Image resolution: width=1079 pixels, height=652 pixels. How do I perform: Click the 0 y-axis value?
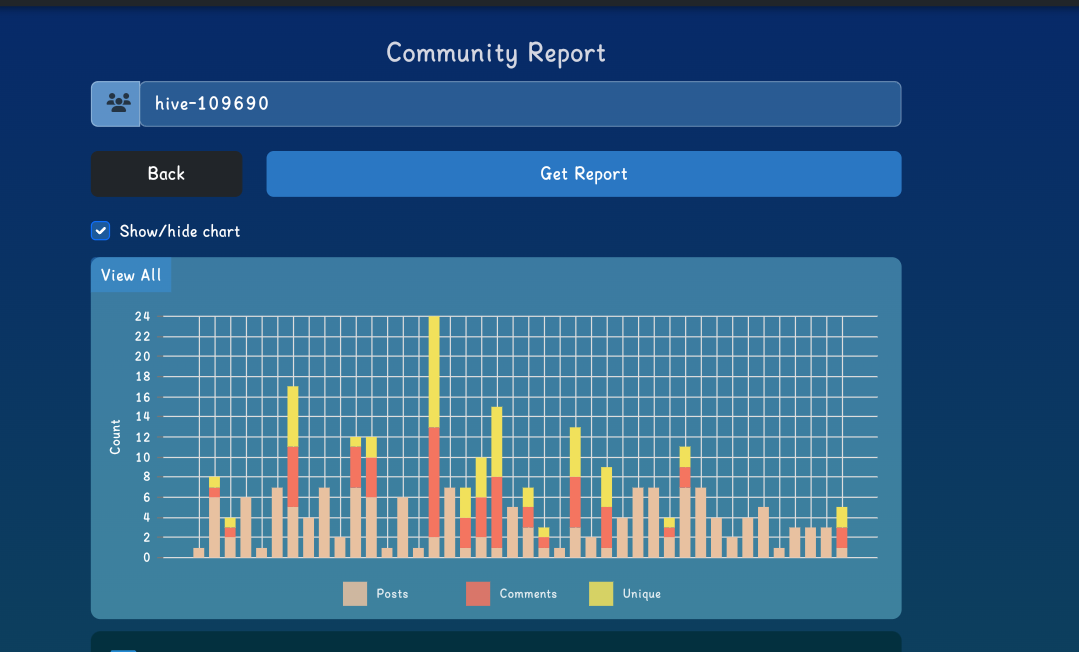tap(147, 558)
